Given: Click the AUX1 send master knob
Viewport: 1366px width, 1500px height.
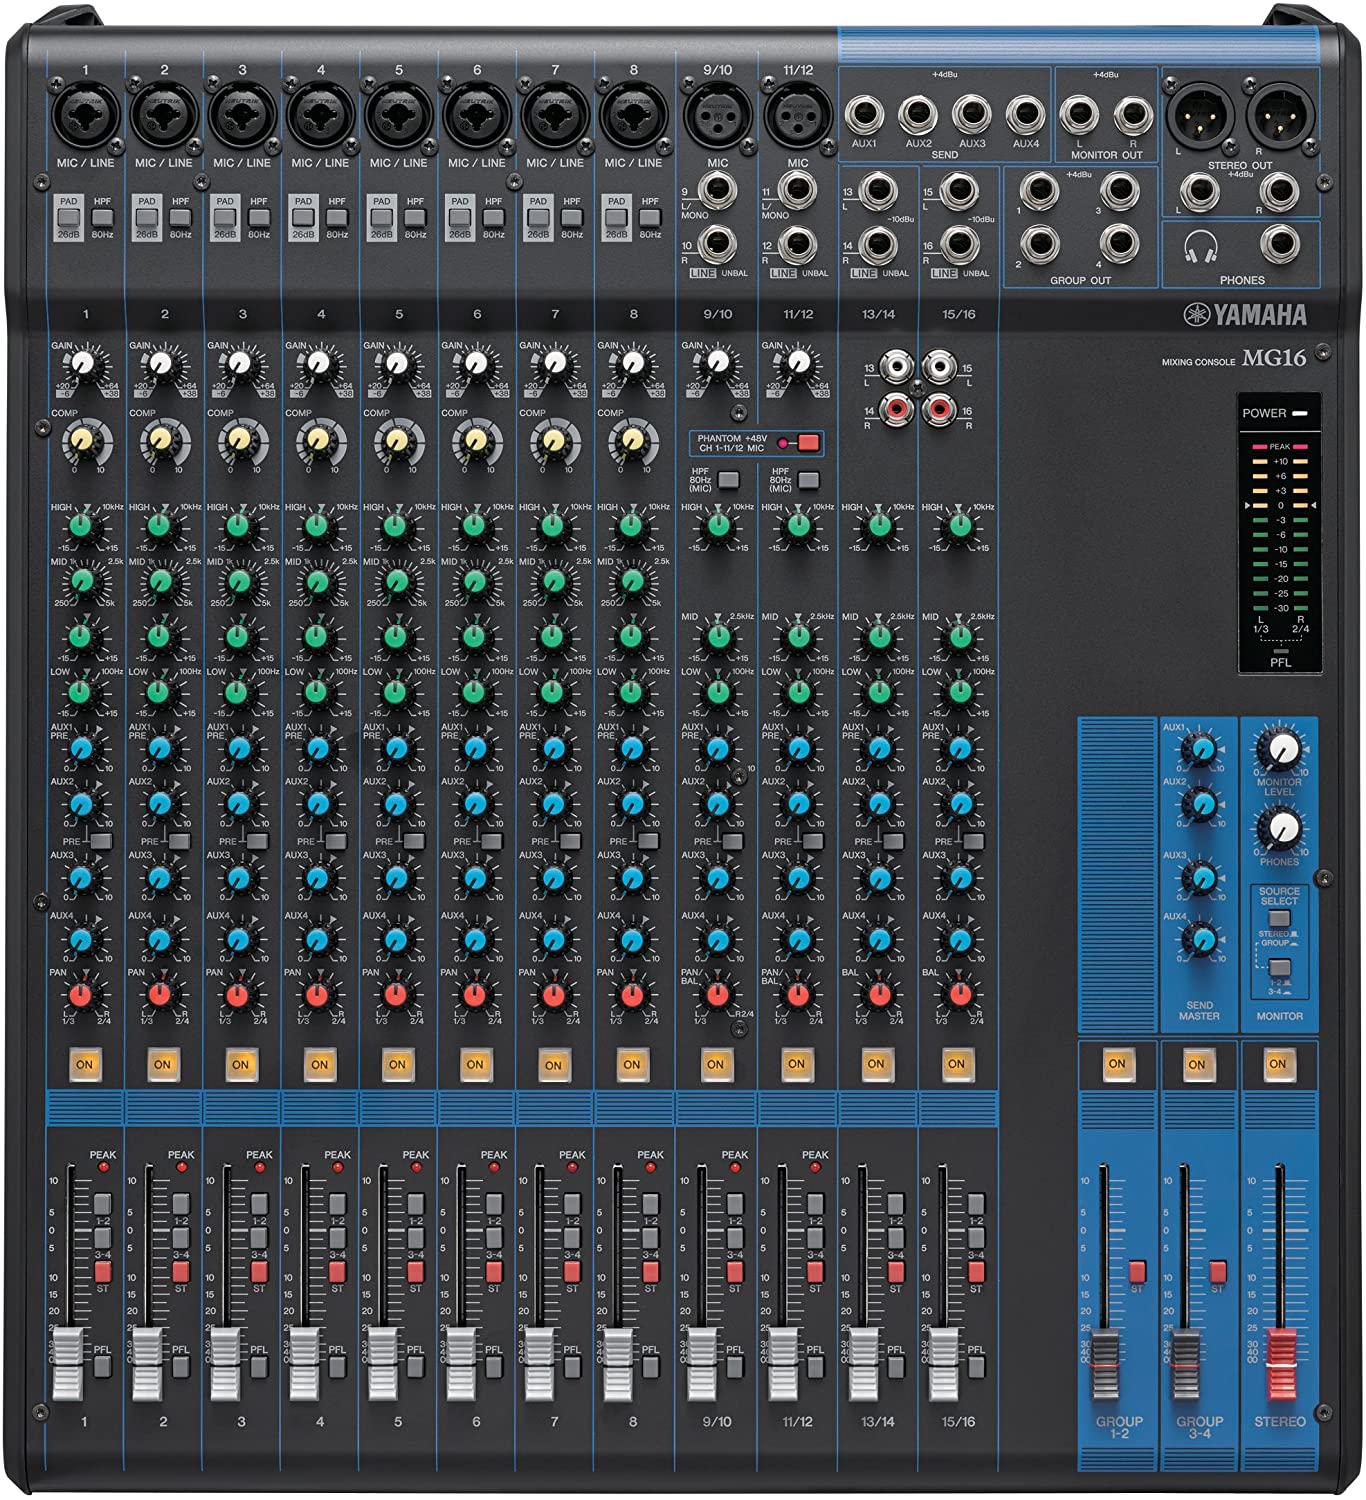Looking at the screenshot, I should click(1197, 748).
